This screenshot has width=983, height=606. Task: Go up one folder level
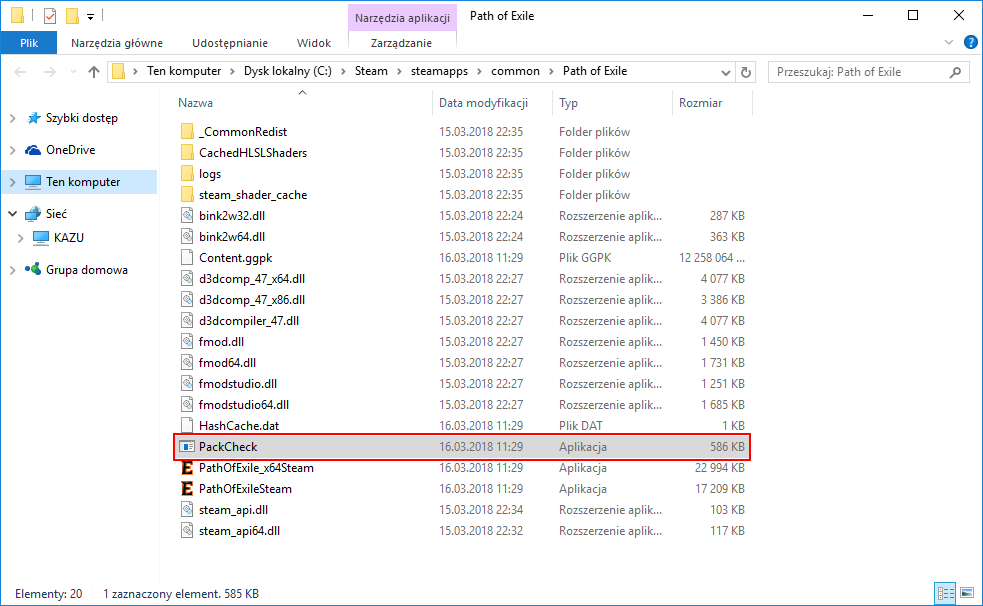pos(94,72)
